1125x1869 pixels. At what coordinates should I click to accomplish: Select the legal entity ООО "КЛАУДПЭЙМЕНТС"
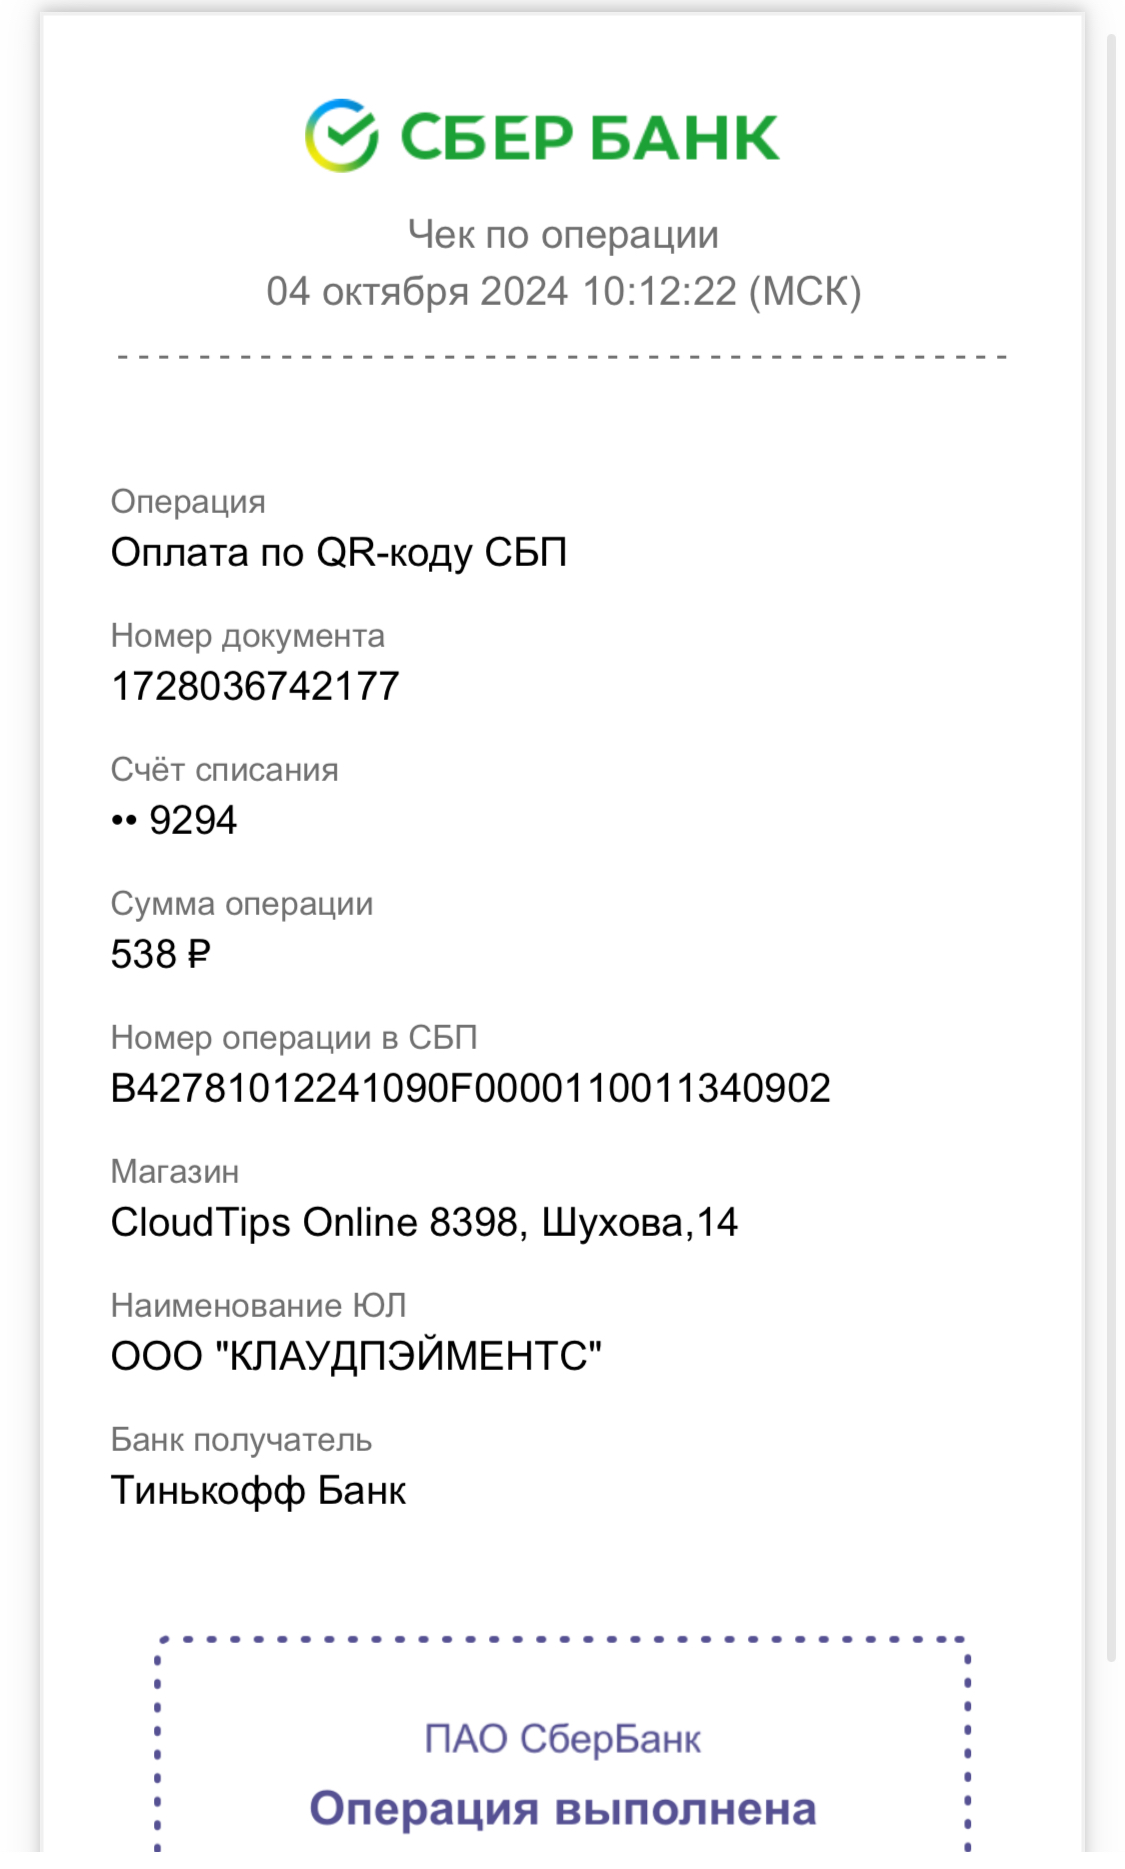(356, 1356)
